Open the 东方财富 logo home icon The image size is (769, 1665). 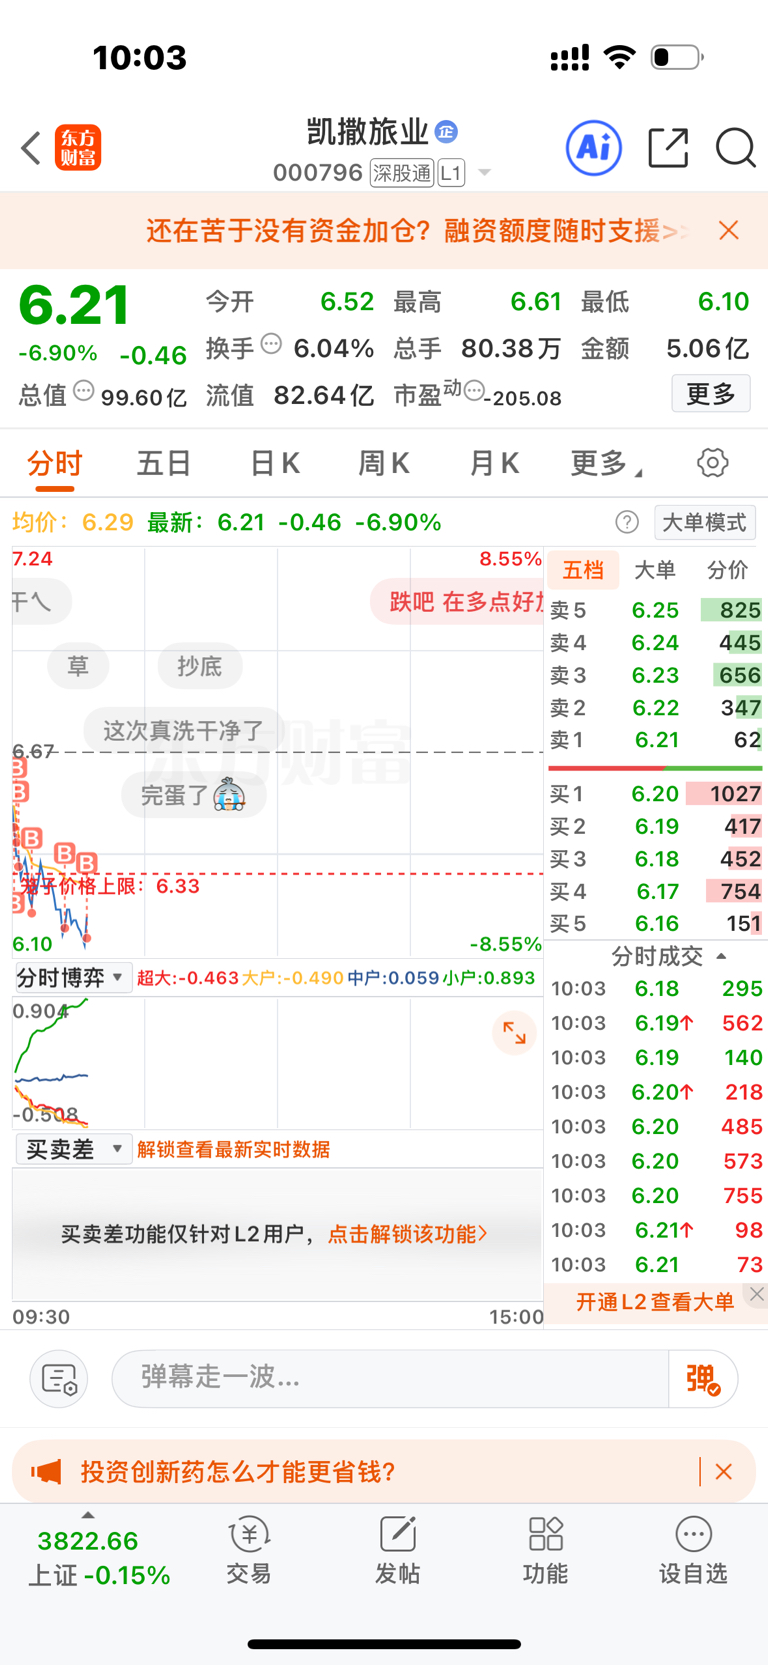click(x=78, y=148)
